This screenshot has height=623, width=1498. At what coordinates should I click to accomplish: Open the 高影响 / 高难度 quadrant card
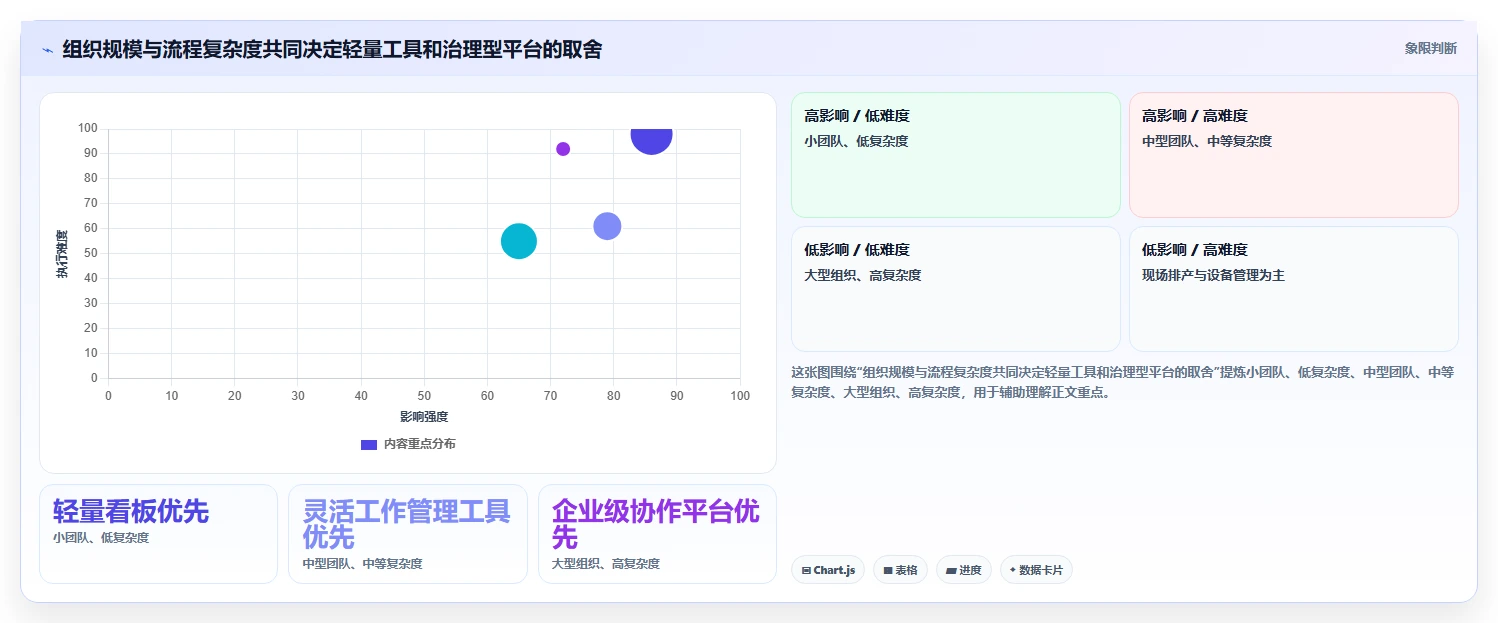[x=1293, y=155]
